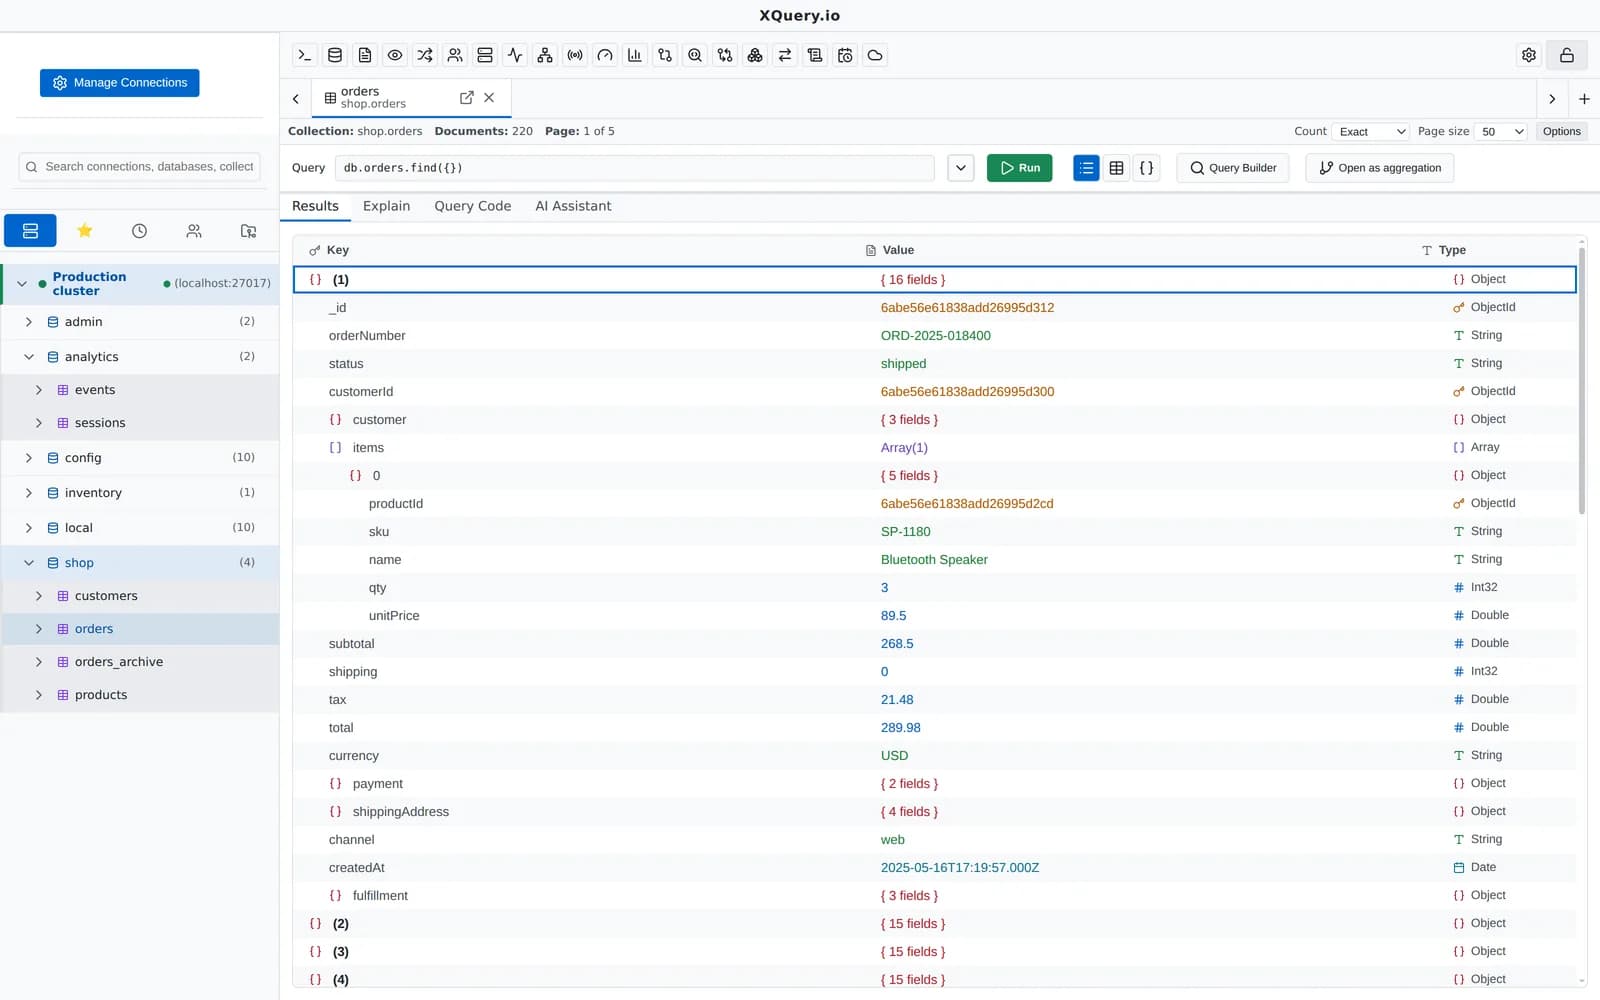Click the cloud toolbar icon

pos(875,55)
